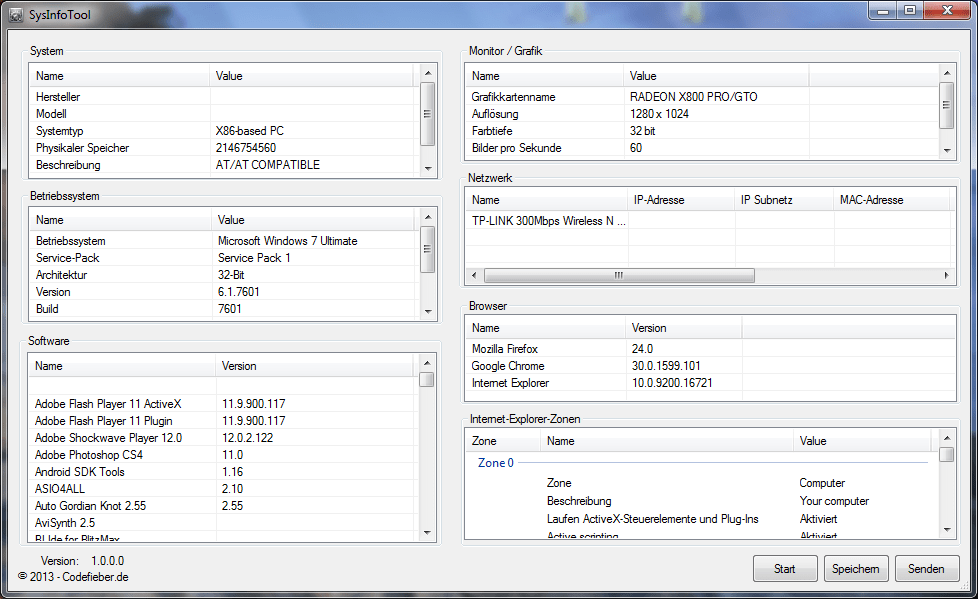The image size is (978, 599).
Task: Click the SysInfoTool title bar icon
Action: [16, 14]
